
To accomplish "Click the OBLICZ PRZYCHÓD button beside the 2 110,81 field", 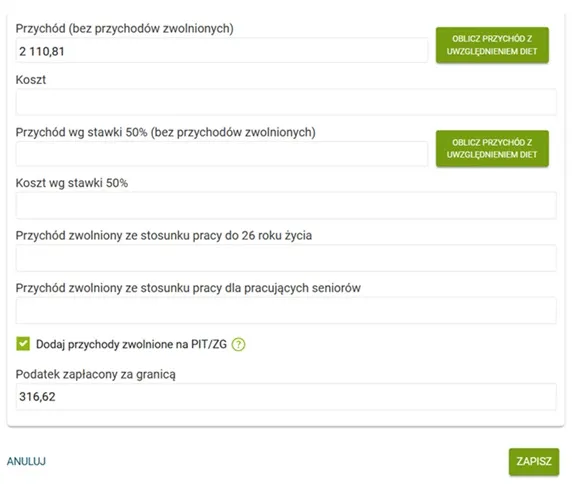I will point(492,45).
